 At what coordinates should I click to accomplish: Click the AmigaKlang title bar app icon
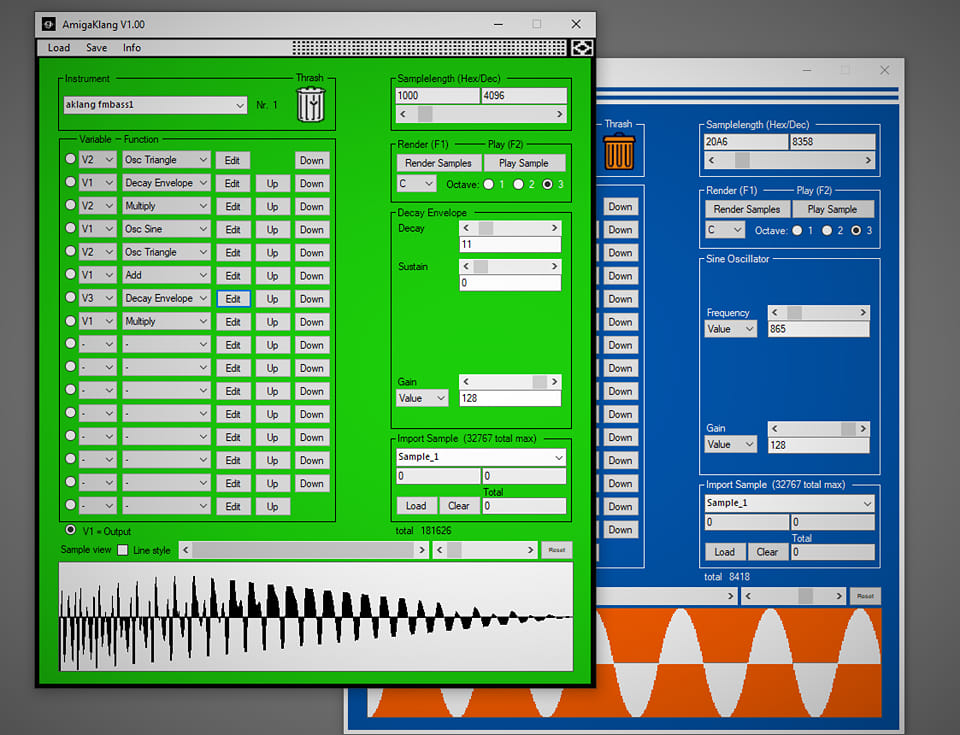pos(48,24)
